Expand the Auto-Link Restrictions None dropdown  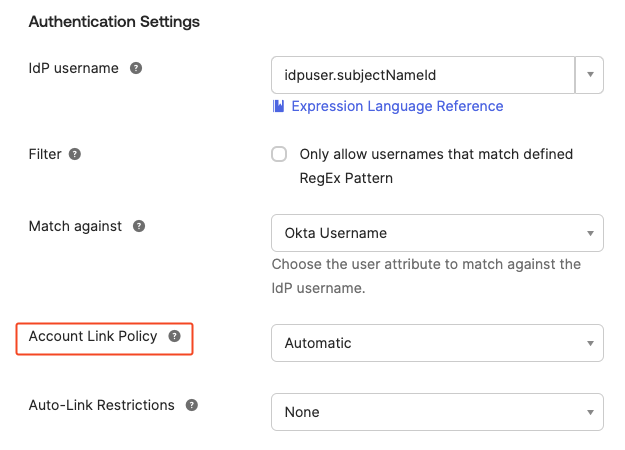click(437, 412)
